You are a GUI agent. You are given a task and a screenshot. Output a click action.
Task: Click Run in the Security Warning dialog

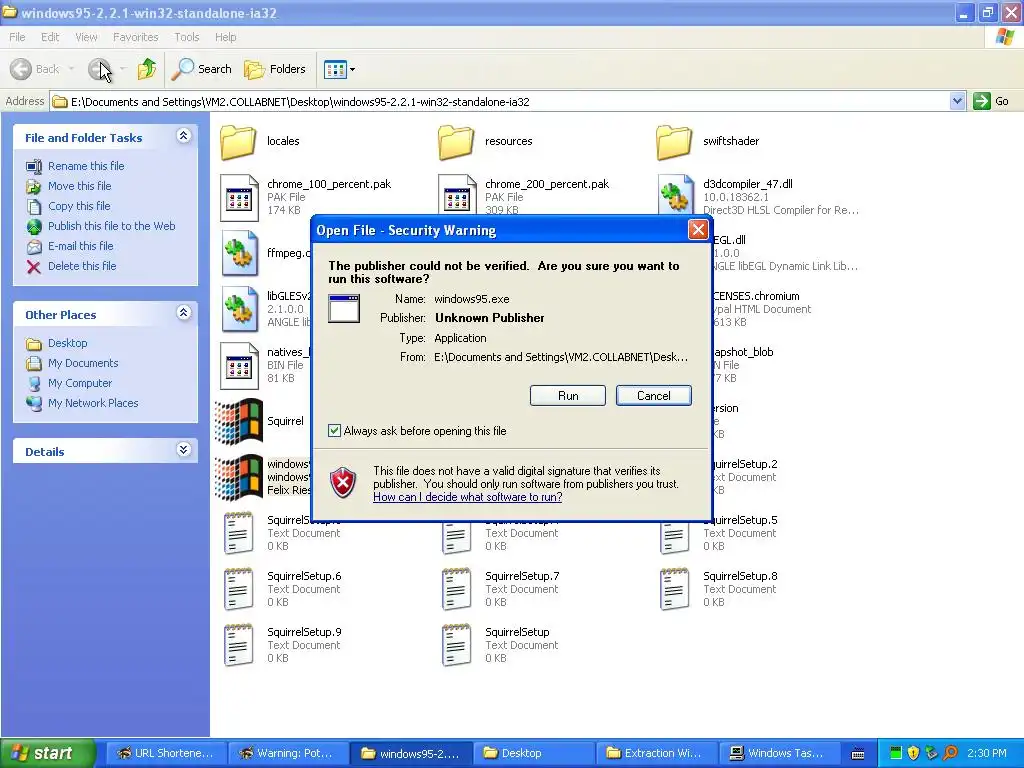click(x=568, y=396)
